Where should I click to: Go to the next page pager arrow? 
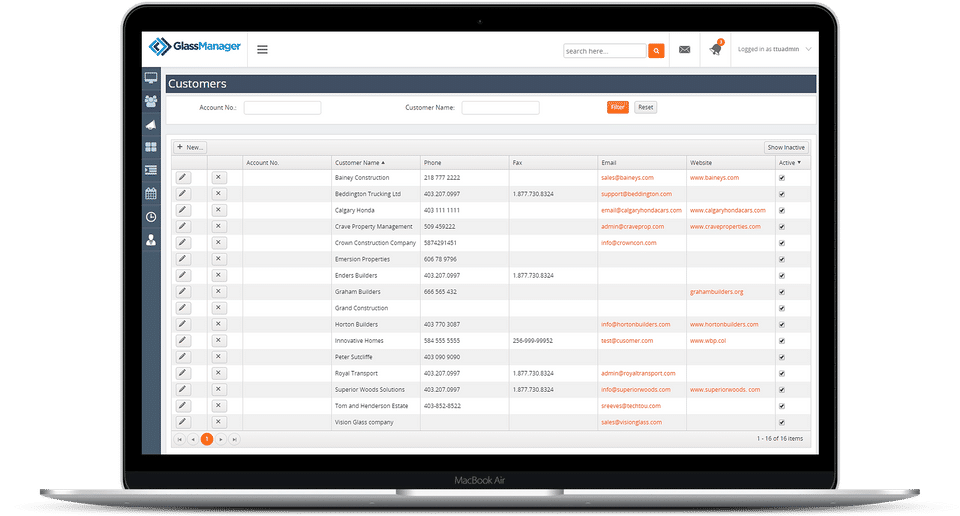click(x=221, y=439)
